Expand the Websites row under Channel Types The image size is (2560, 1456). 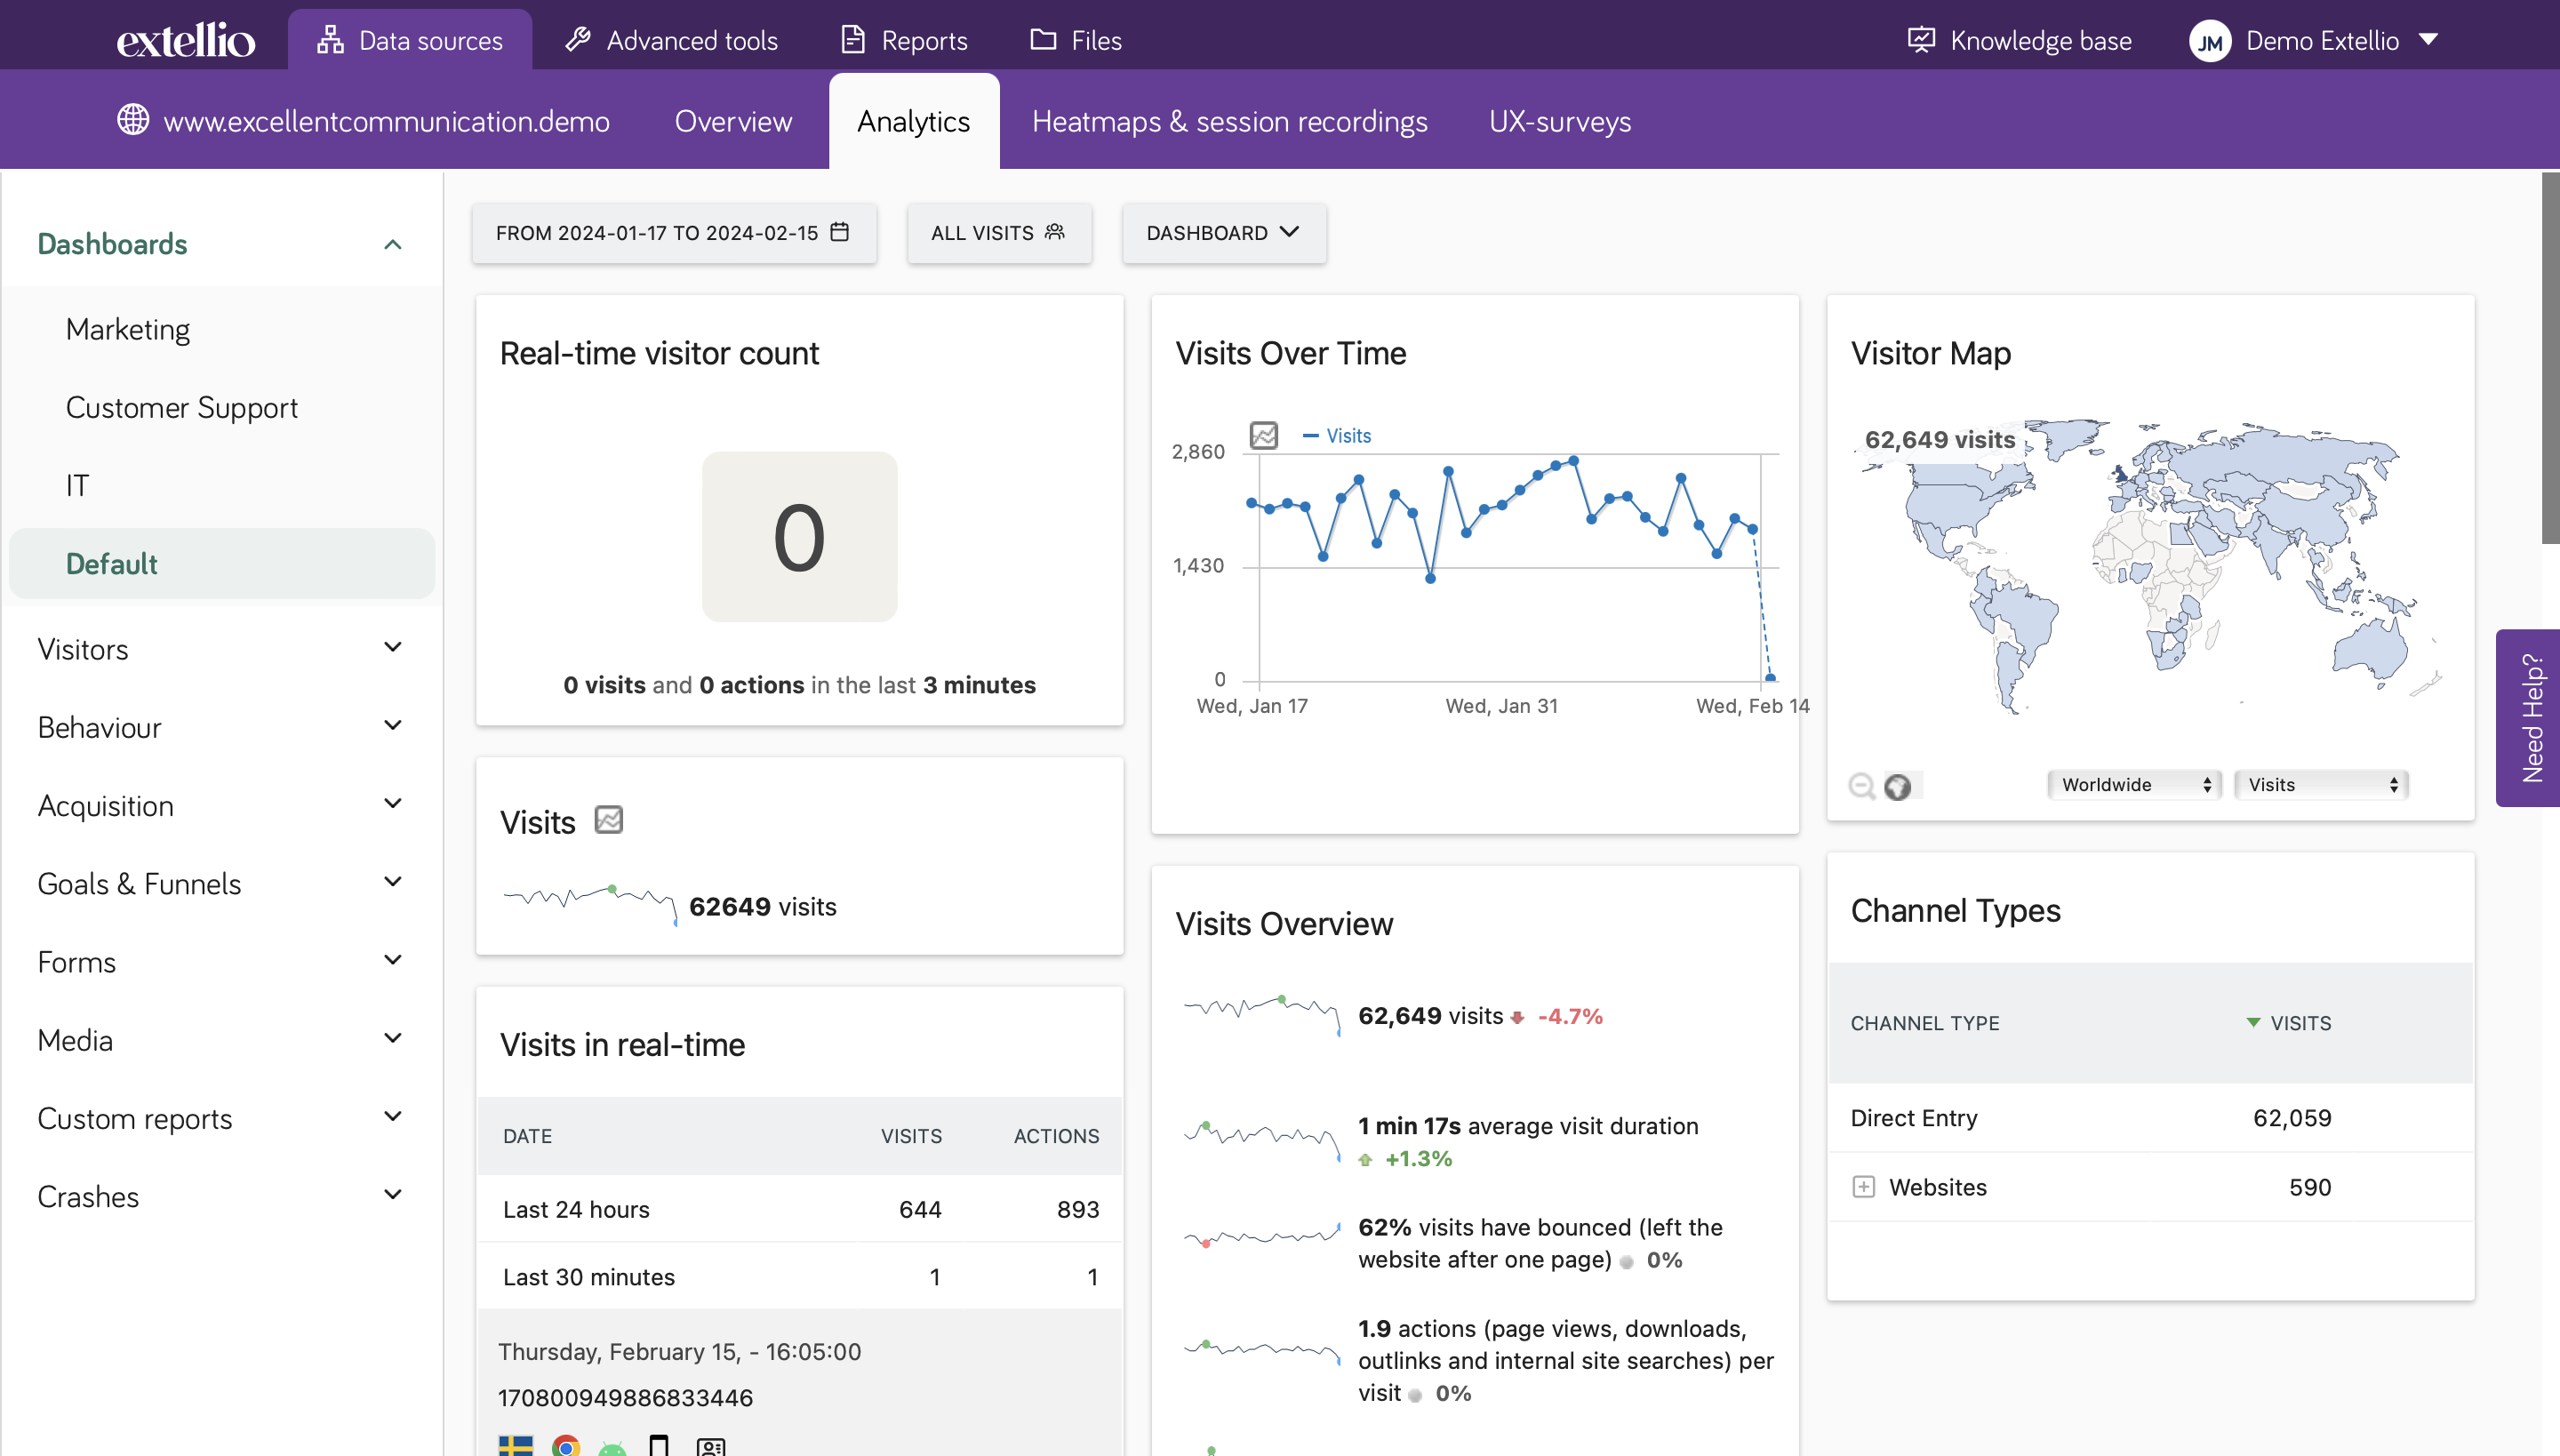click(1864, 1186)
